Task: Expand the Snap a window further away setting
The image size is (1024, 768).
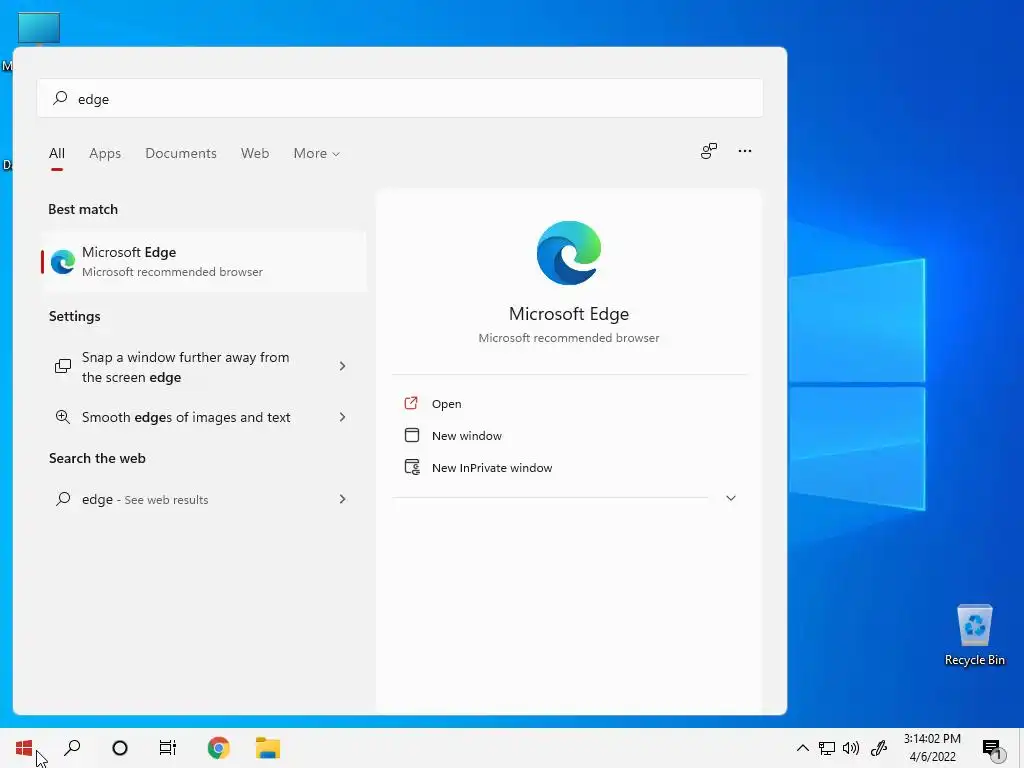Action: 342,366
